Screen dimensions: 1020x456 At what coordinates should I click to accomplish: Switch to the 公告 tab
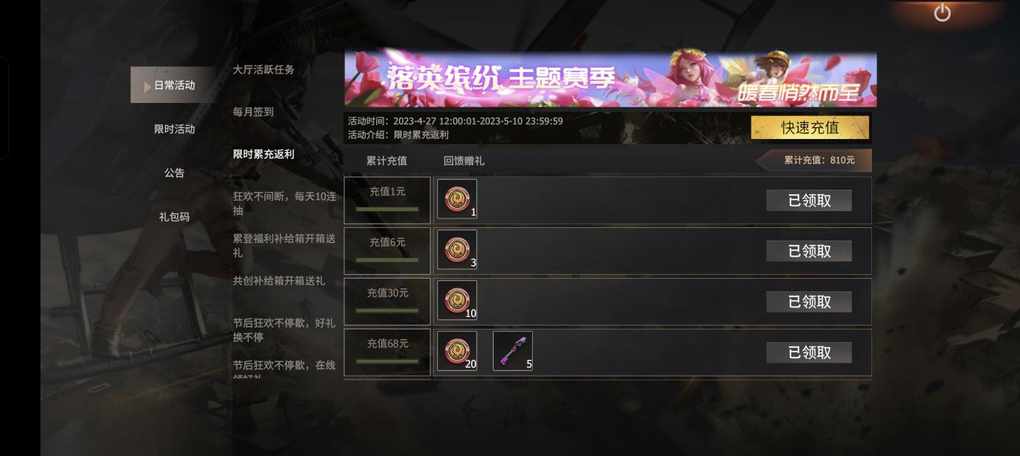pyautogui.click(x=174, y=173)
